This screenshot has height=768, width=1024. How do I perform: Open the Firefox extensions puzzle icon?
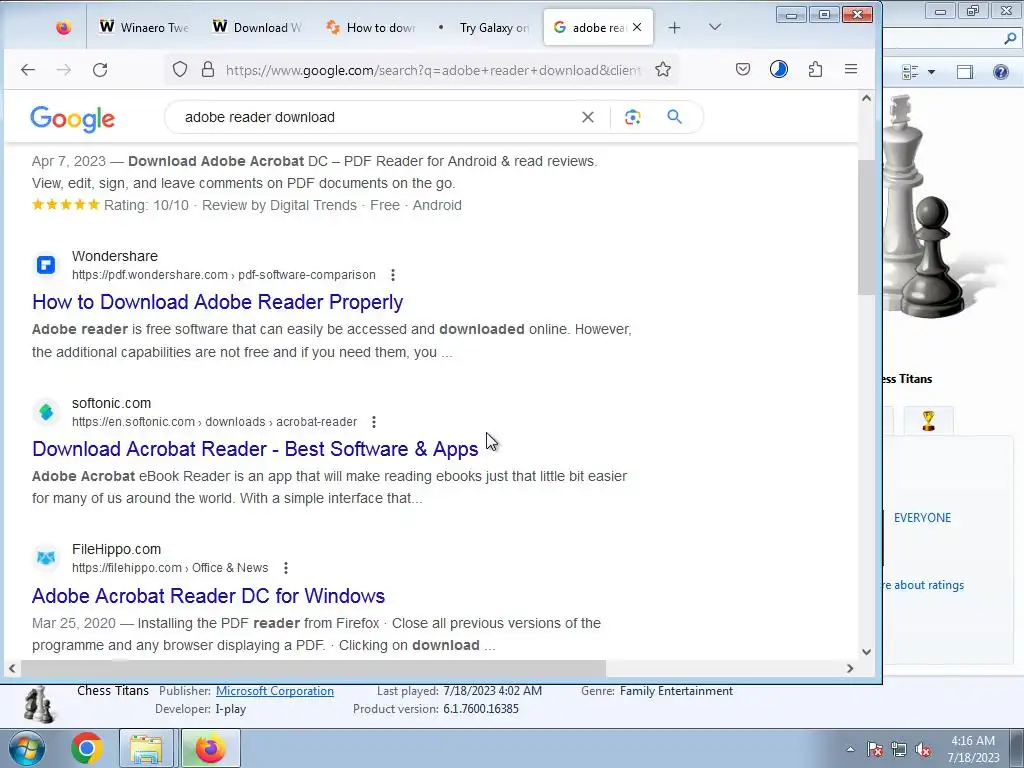(815, 69)
